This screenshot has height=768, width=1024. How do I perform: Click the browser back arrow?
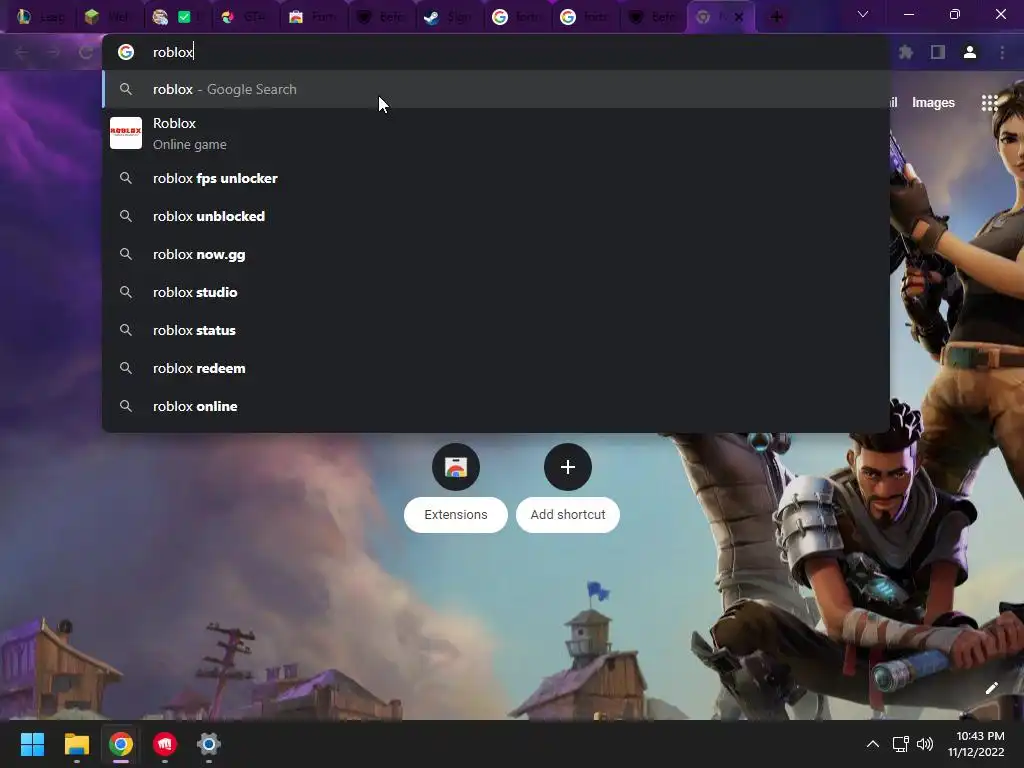pos(22,52)
